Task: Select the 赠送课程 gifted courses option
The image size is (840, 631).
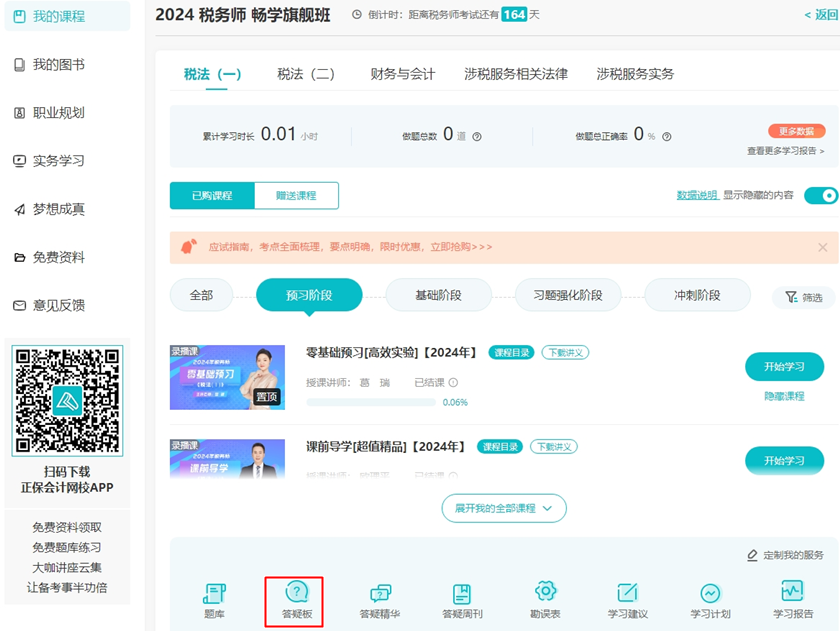Action: coord(296,196)
